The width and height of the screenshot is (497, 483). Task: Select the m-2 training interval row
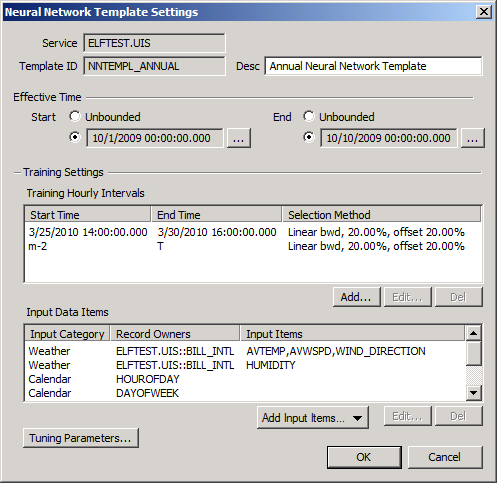pyautogui.click(x=253, y=246)
